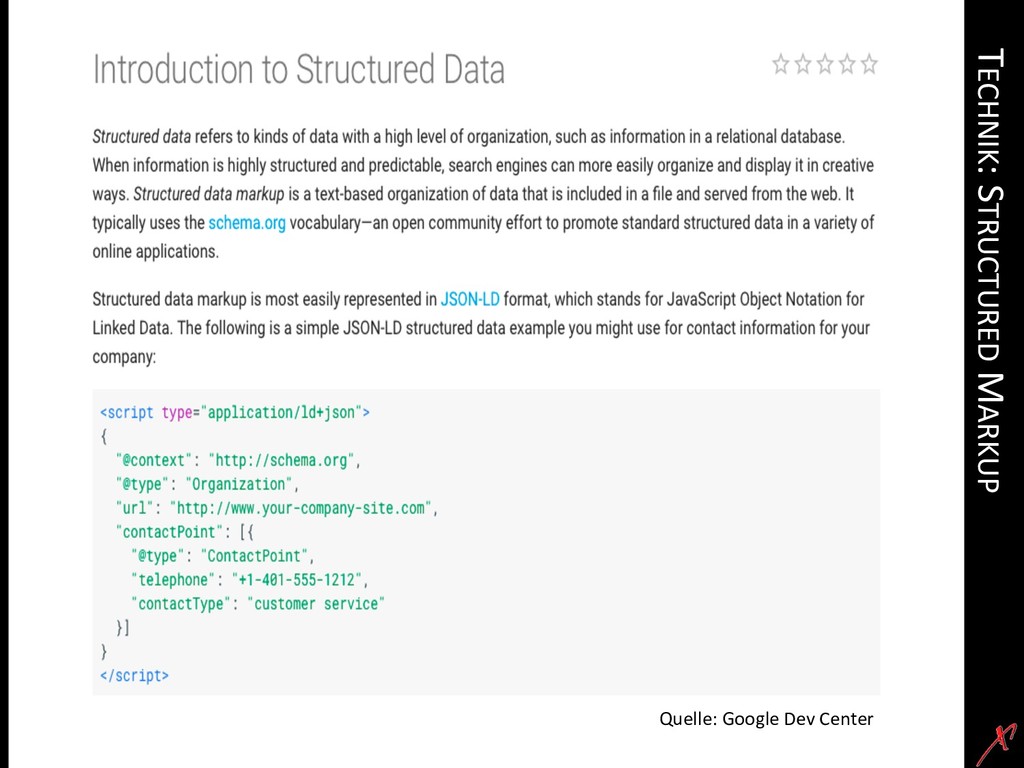
Task: Click the "Quelle: Google Dev Center" caption
Action: point(766,718)
